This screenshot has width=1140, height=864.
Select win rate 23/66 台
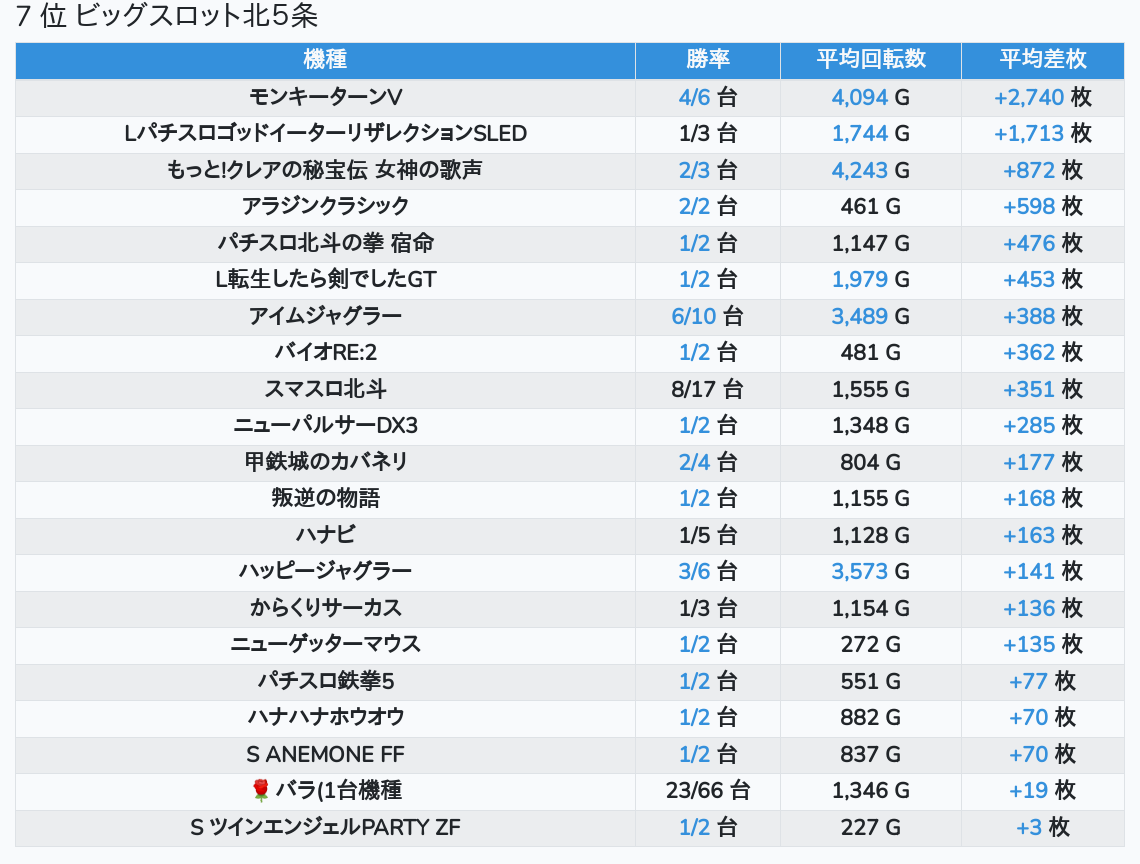[x=707, y=791]
